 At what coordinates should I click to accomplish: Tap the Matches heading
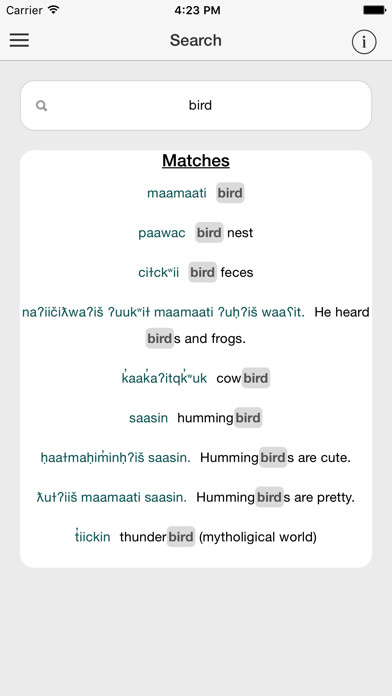(196, 160)
